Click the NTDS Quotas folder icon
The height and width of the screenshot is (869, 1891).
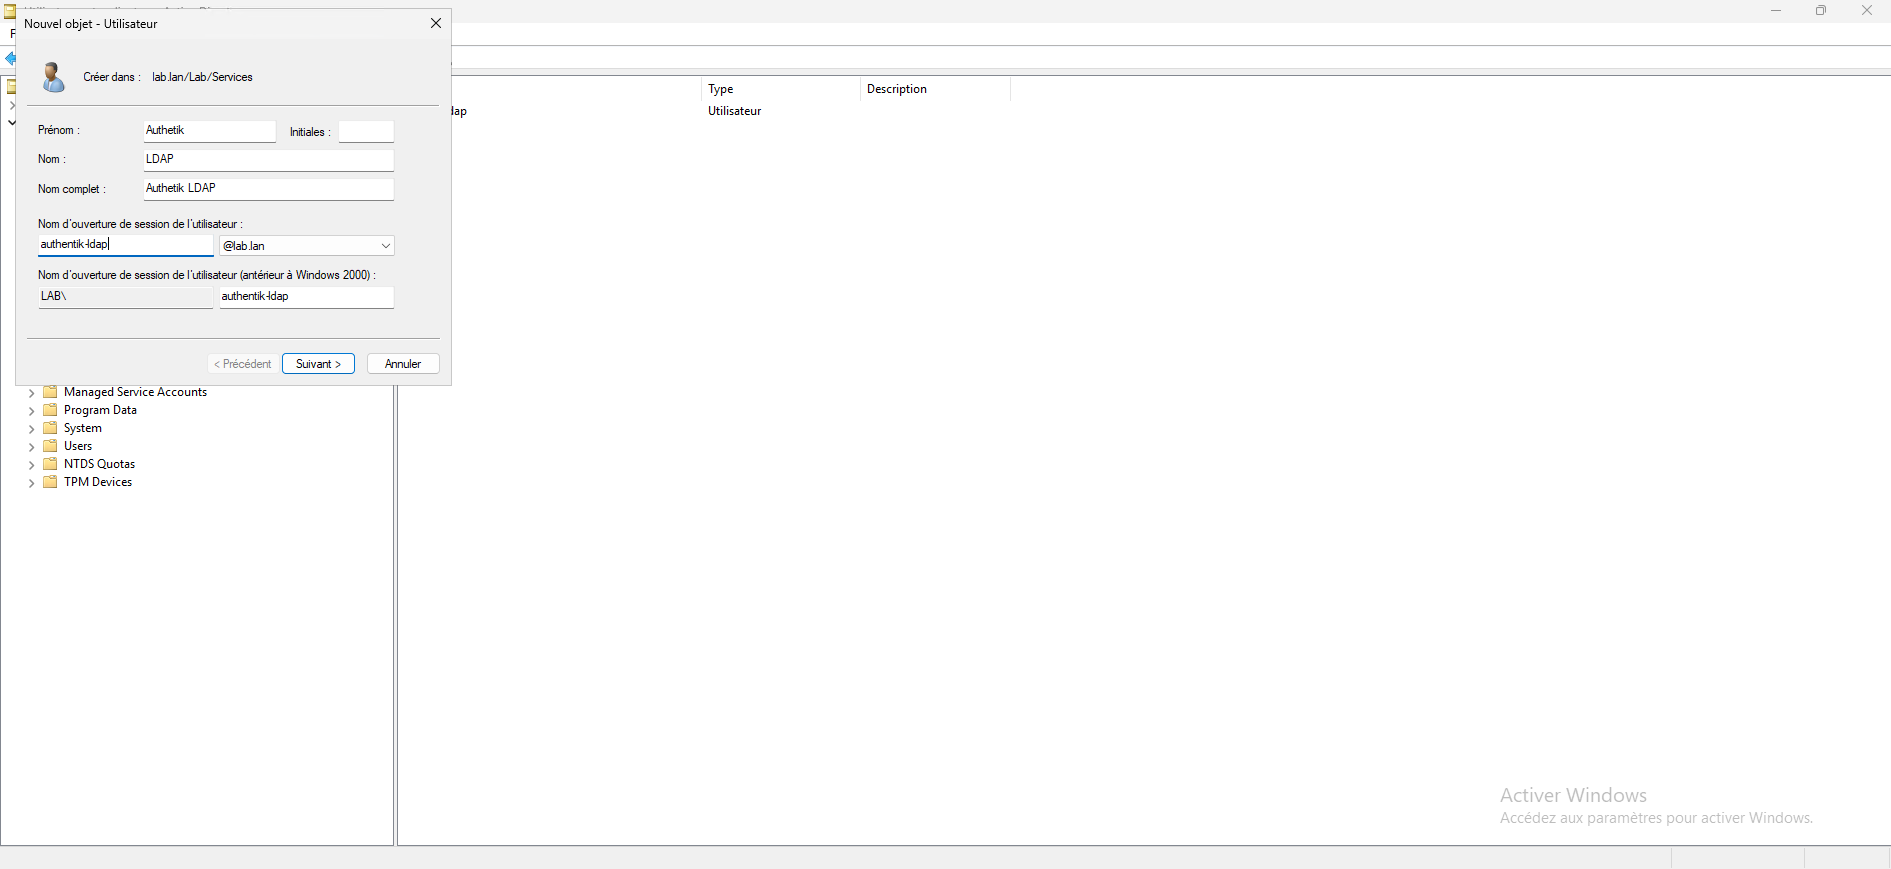pyautogui.click(x=50, y=464)
